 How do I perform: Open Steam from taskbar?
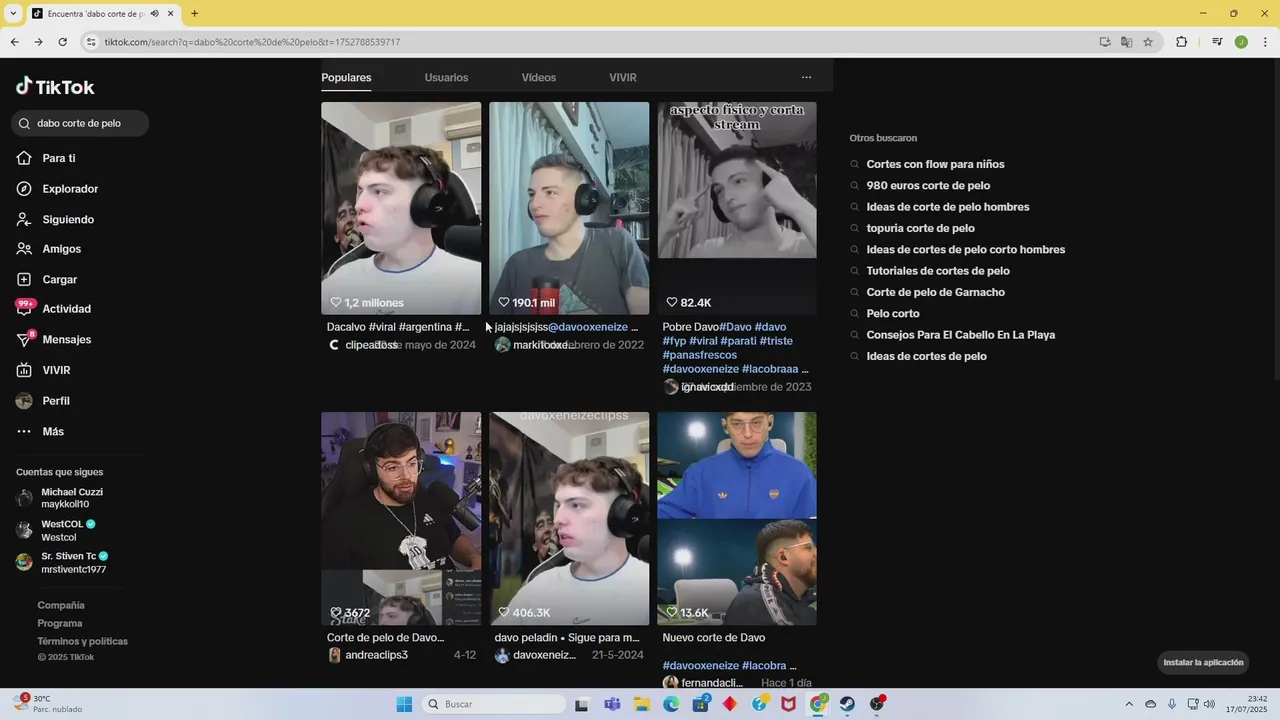coord(847,704)
